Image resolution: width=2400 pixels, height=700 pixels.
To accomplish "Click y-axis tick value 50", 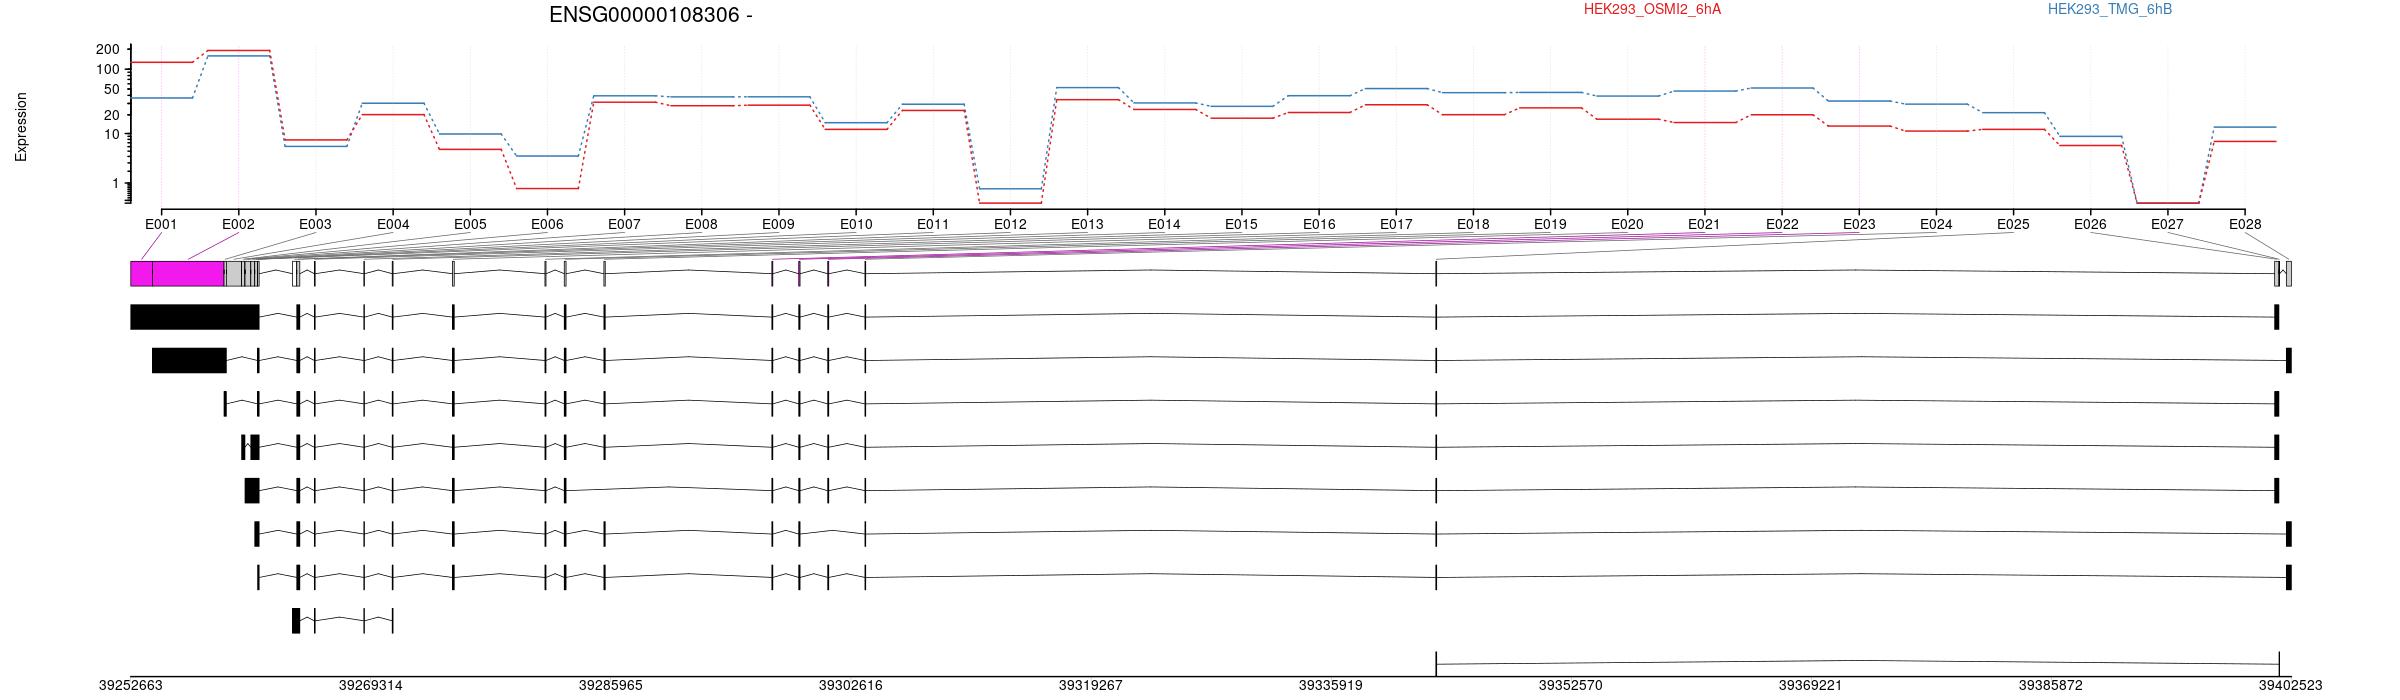I will [112, 89].
